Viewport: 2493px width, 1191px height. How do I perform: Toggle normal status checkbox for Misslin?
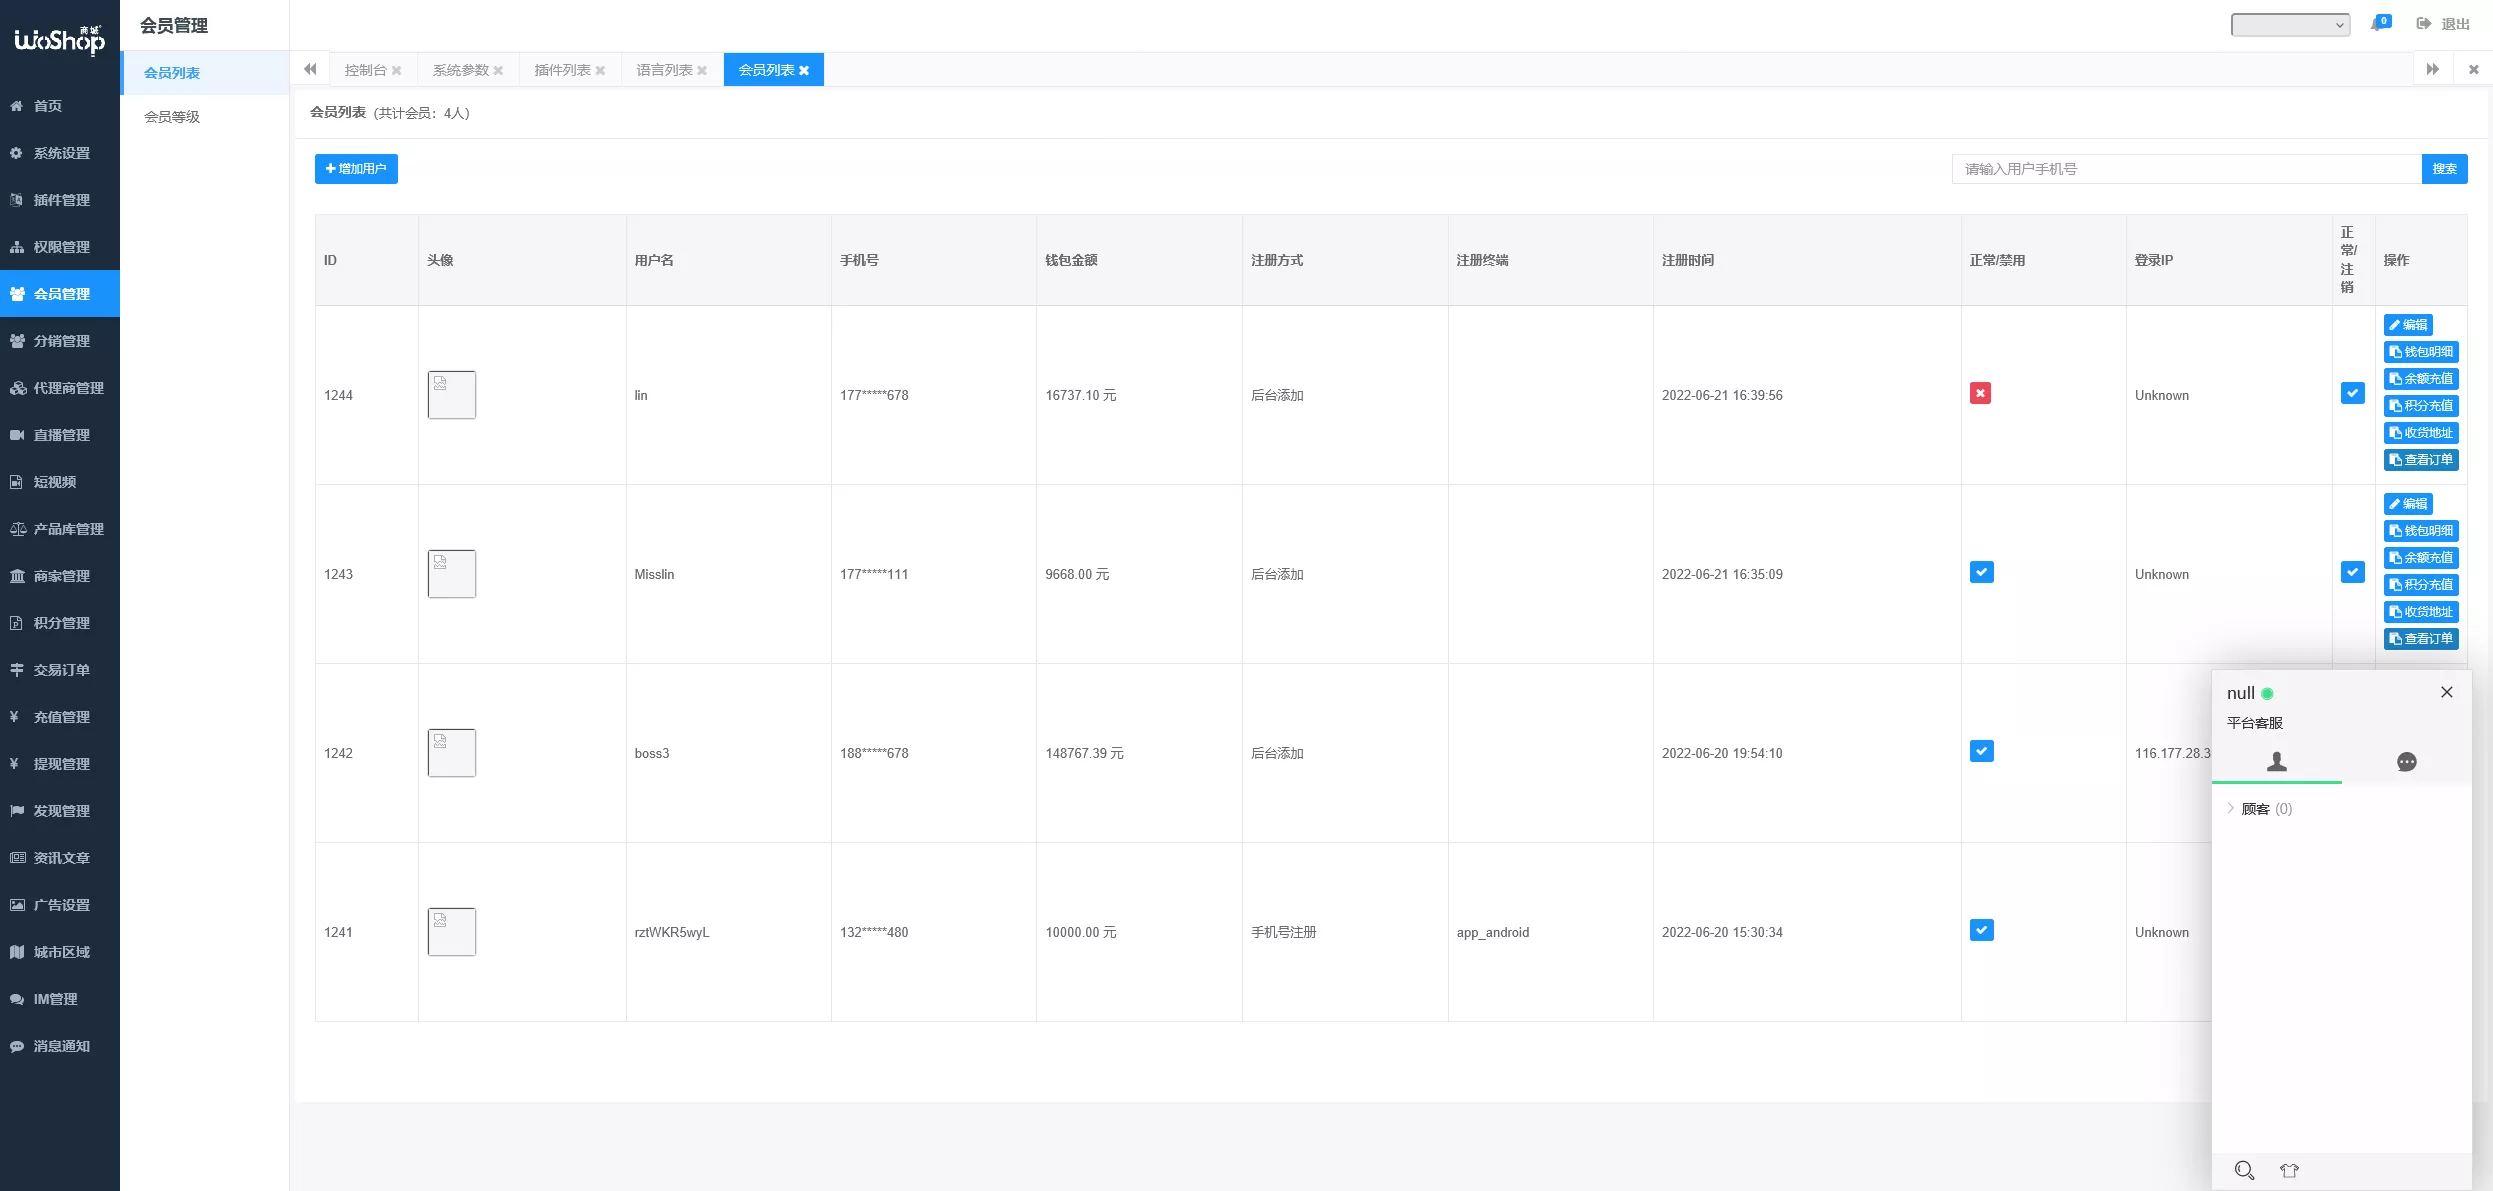click(1981, 572)
